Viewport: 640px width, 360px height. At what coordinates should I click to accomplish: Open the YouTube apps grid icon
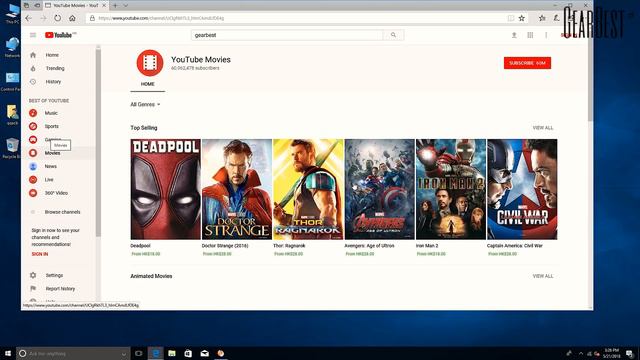click(530, 35)
